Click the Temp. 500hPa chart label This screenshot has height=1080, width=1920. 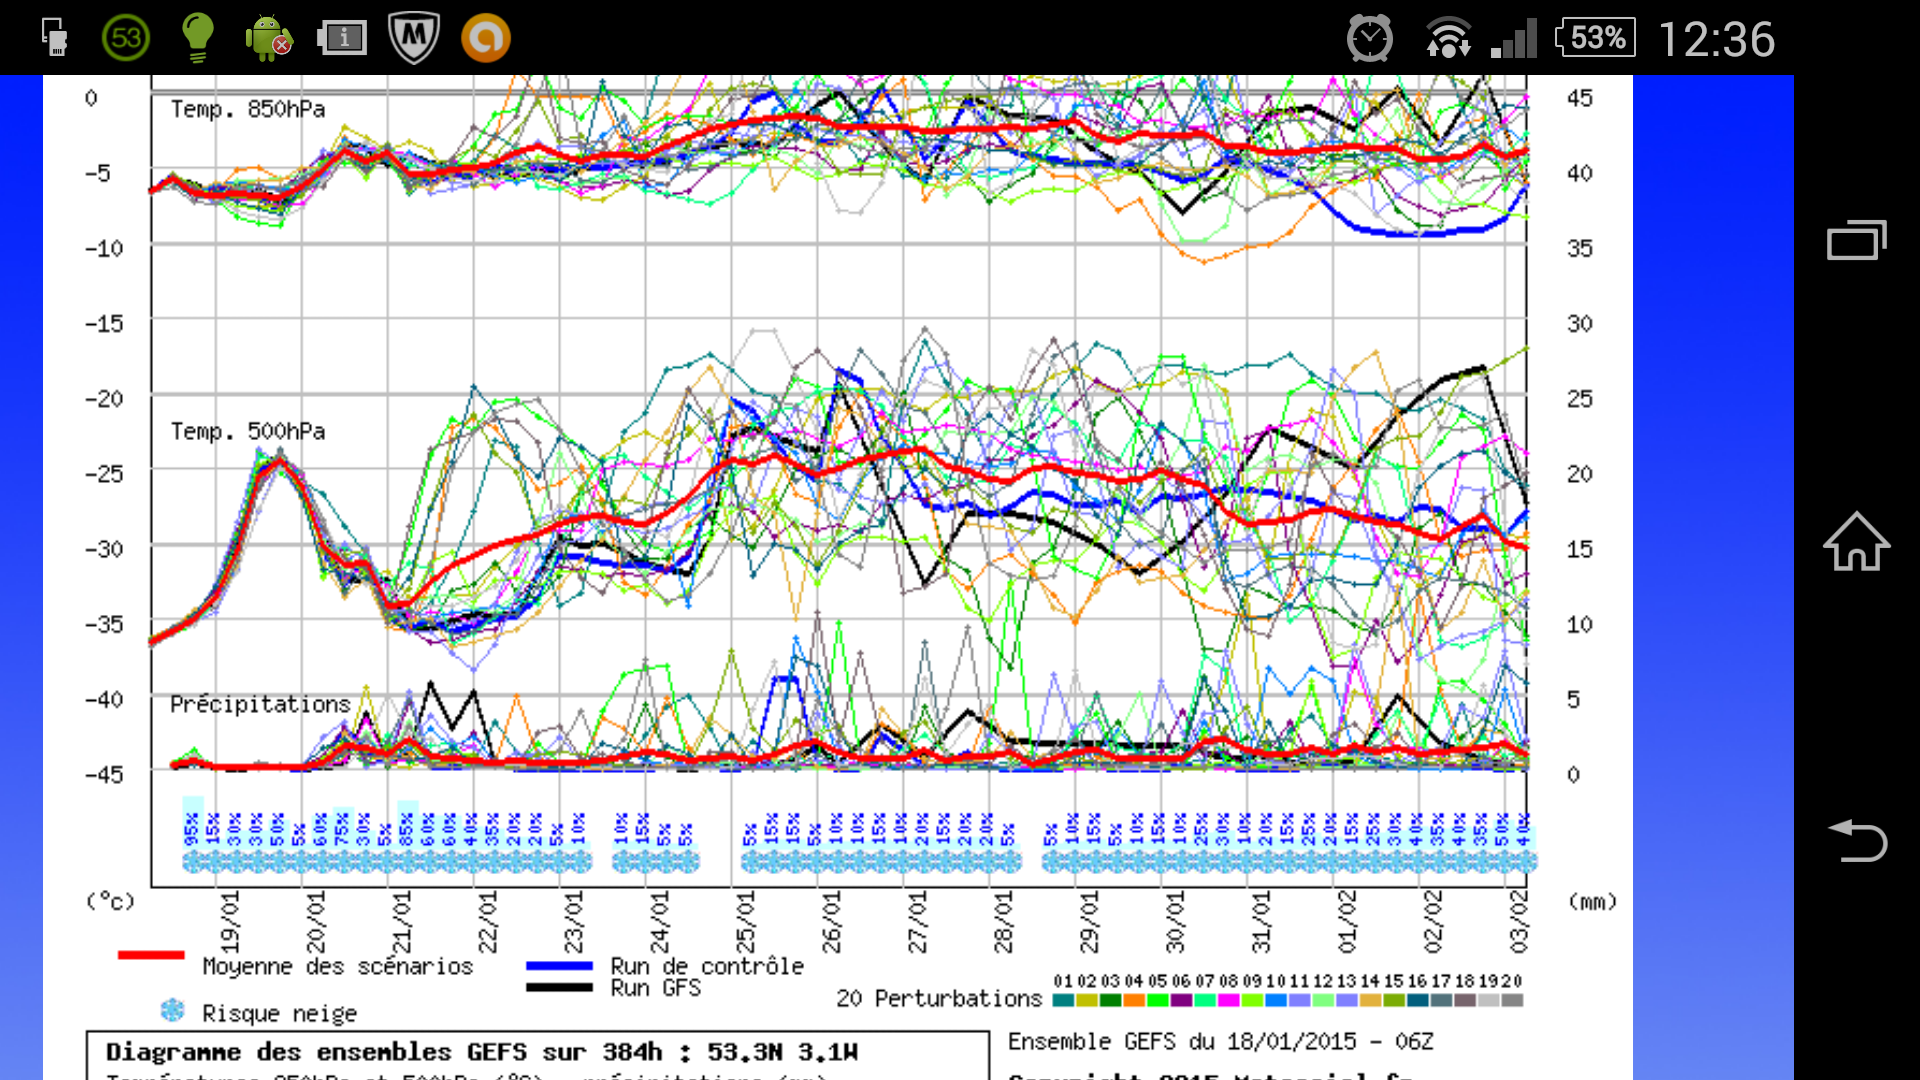click(248, 431)
